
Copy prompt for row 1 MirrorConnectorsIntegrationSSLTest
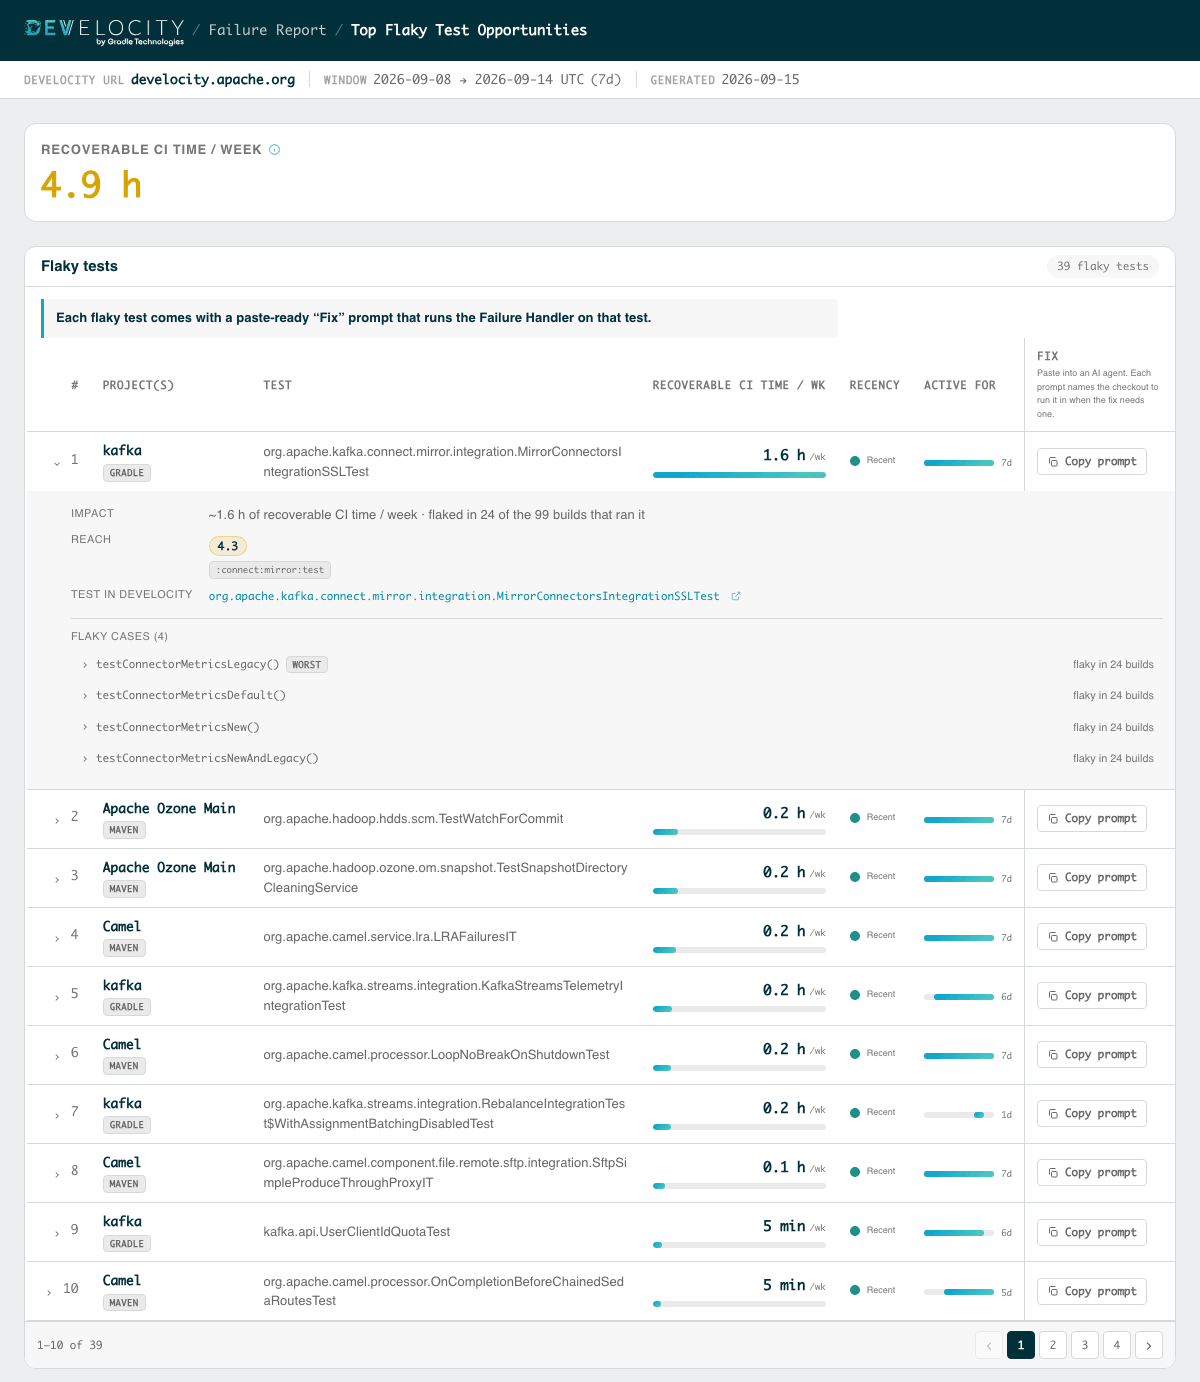click(x=1092, y=461)
